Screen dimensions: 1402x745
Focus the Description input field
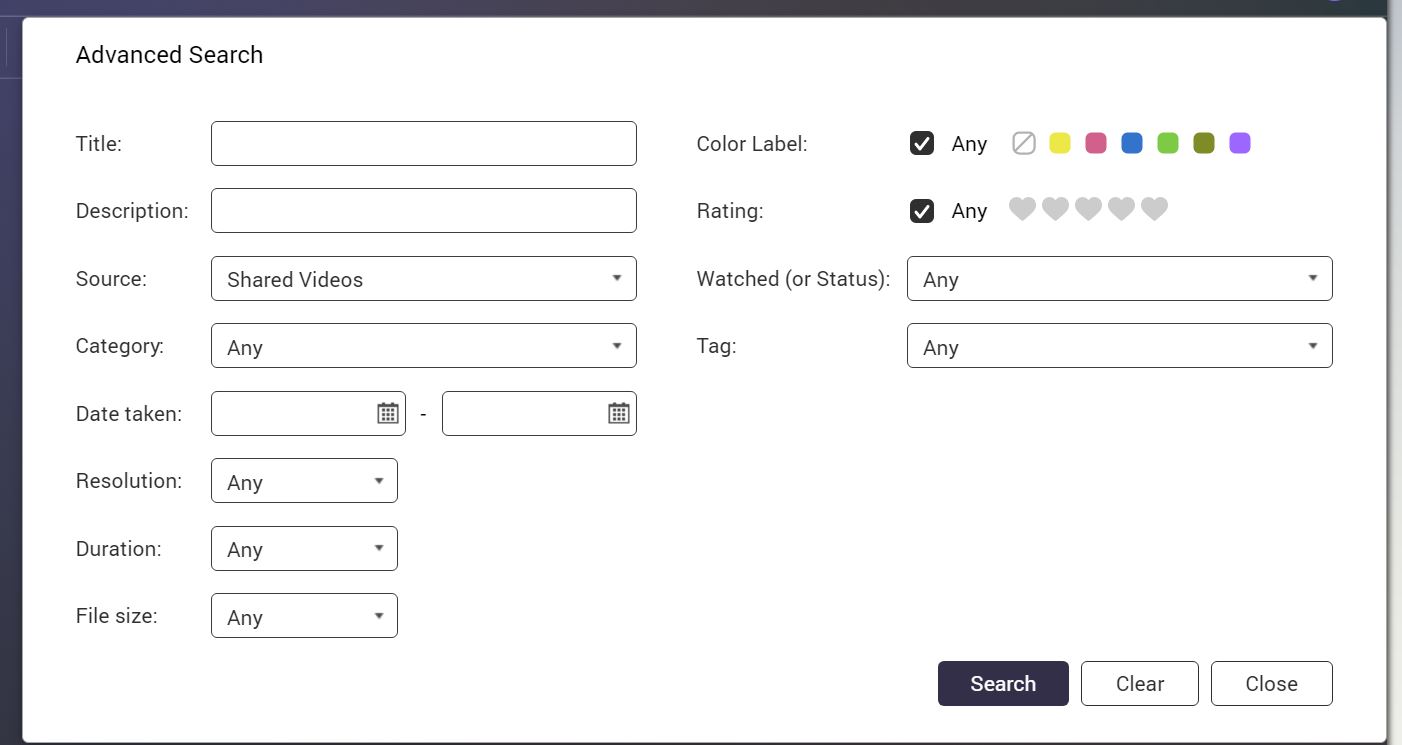point(424,210)
